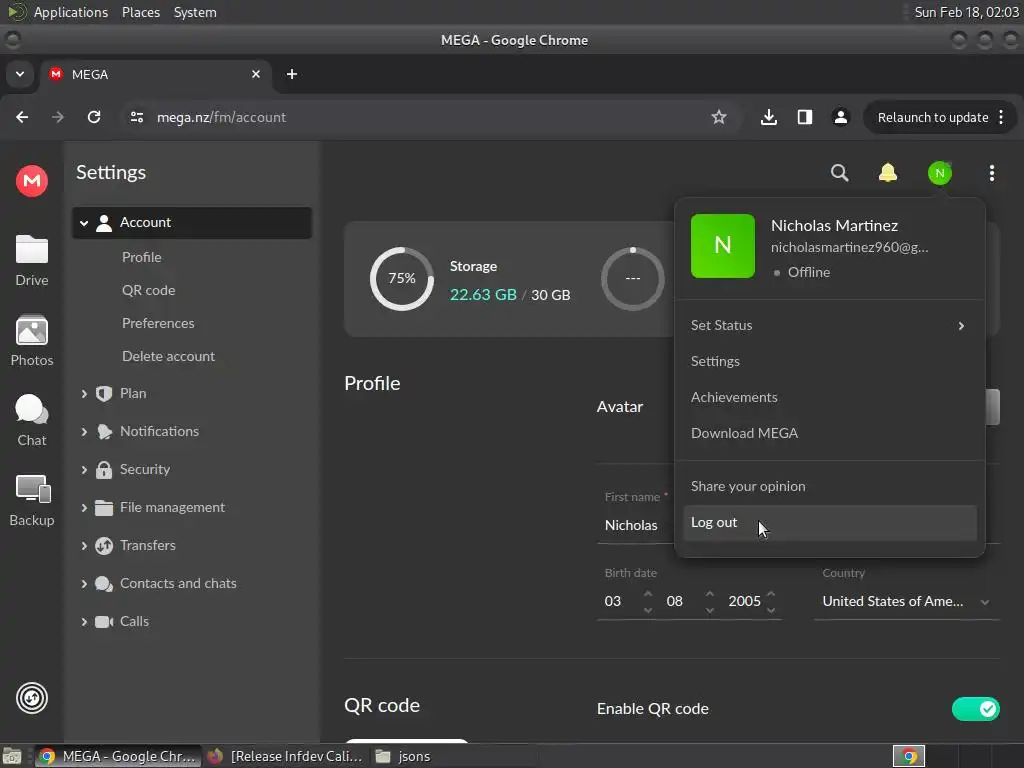Open Applications menu in top panel
This screenshot has width=1024, height=768.
click(x=71, y=12)
